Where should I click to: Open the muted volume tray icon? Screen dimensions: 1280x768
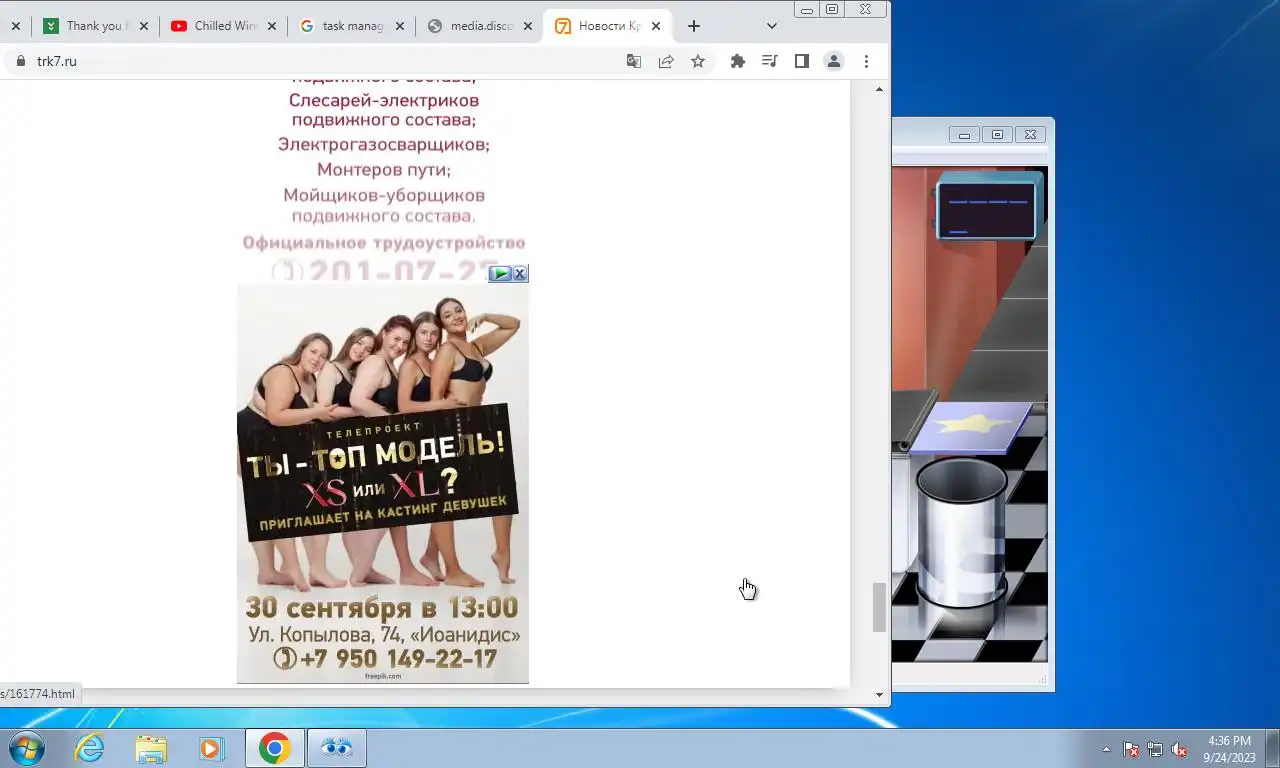pos(1179,749)
